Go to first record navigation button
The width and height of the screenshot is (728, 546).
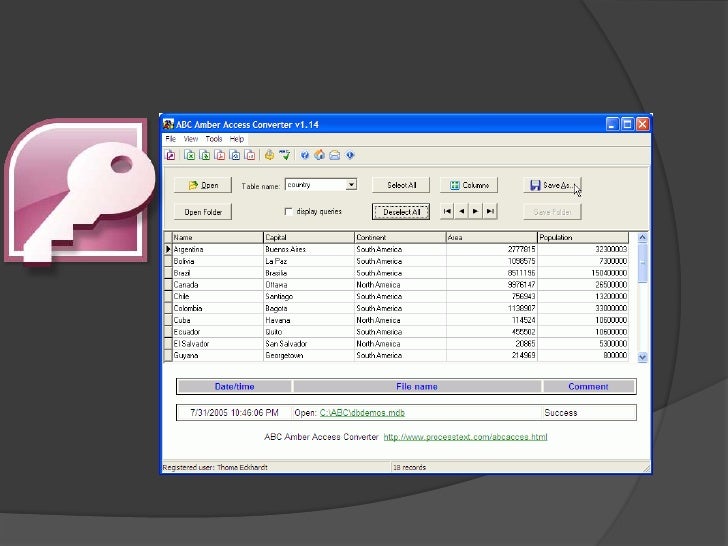click(447, 211)
